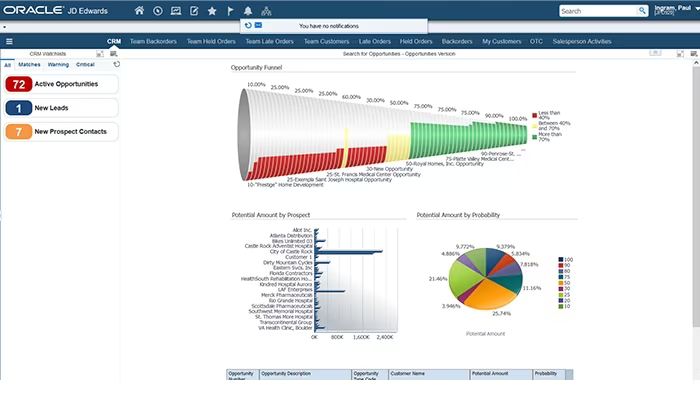
Task: Maximize the Search for Opportunities panel
Action: coord(680,54)
